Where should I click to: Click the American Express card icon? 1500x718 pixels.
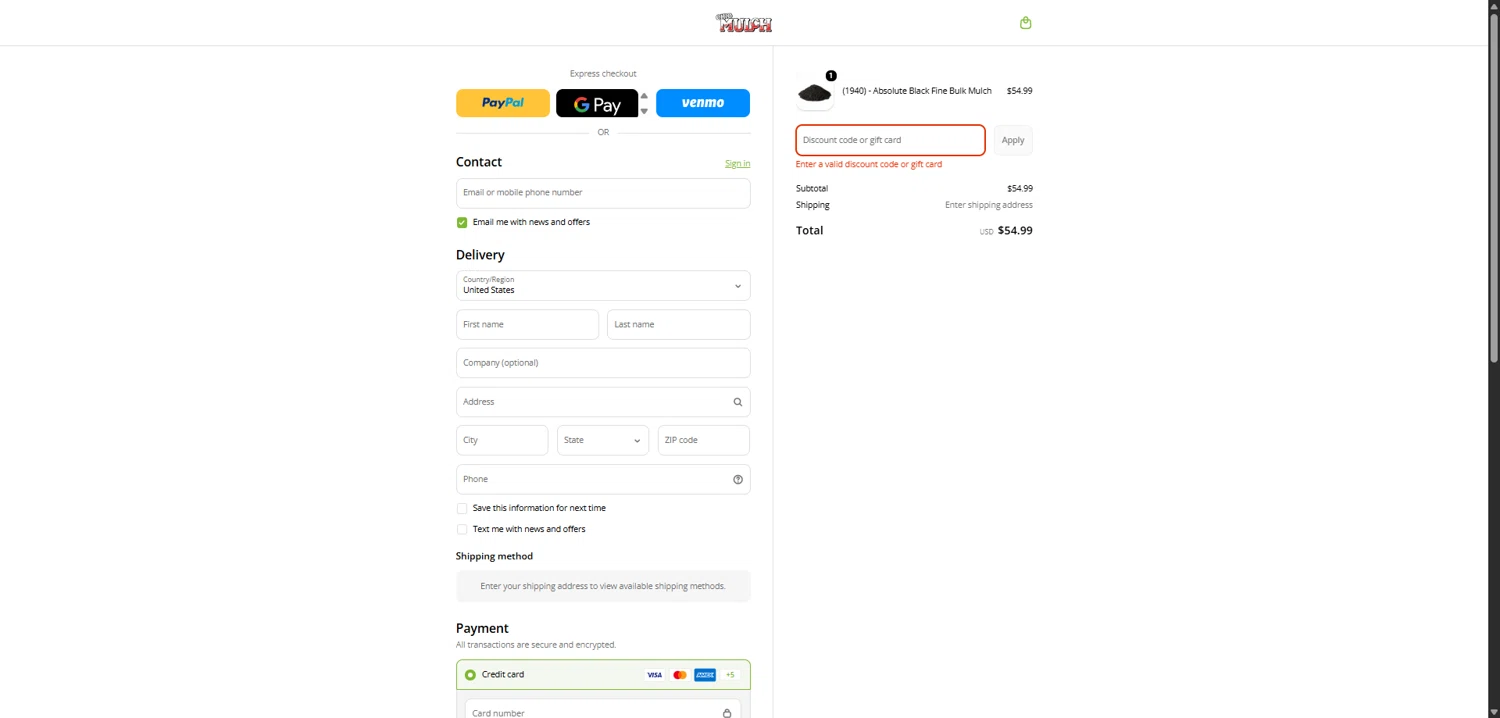[x=705, y=675]
